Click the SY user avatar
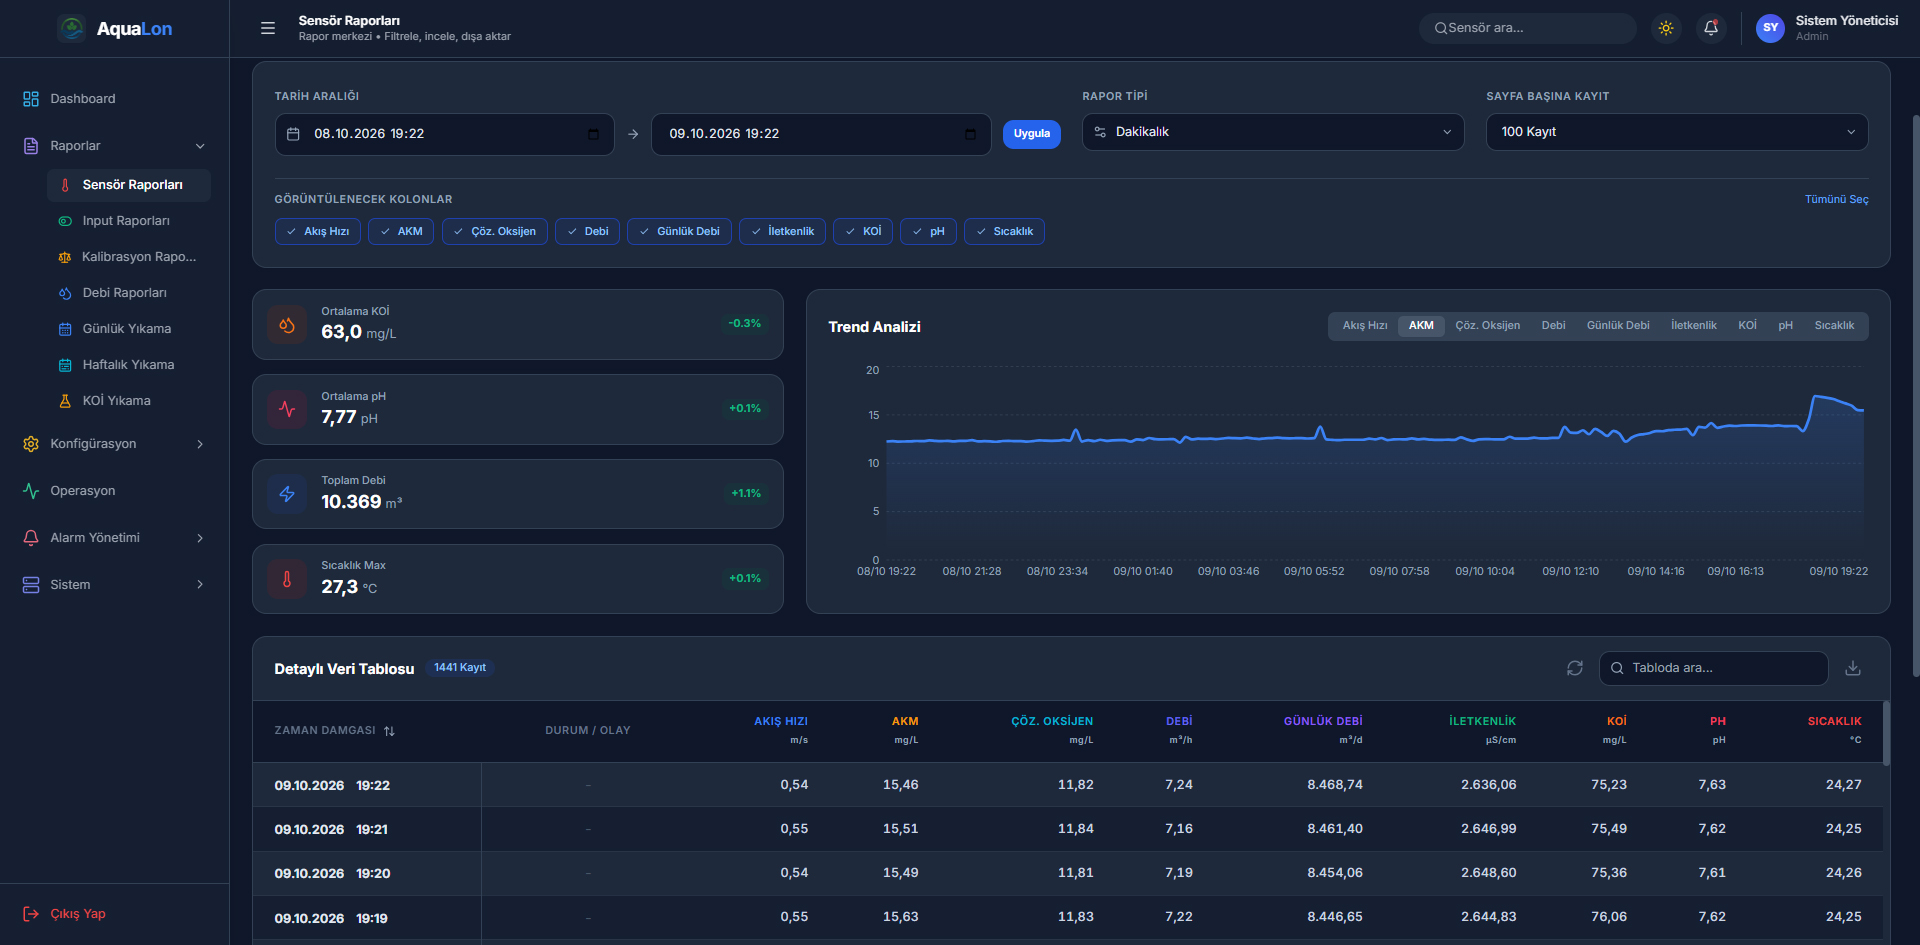This screenshot has height=945, width=1920. click(x=1770, y=28)
